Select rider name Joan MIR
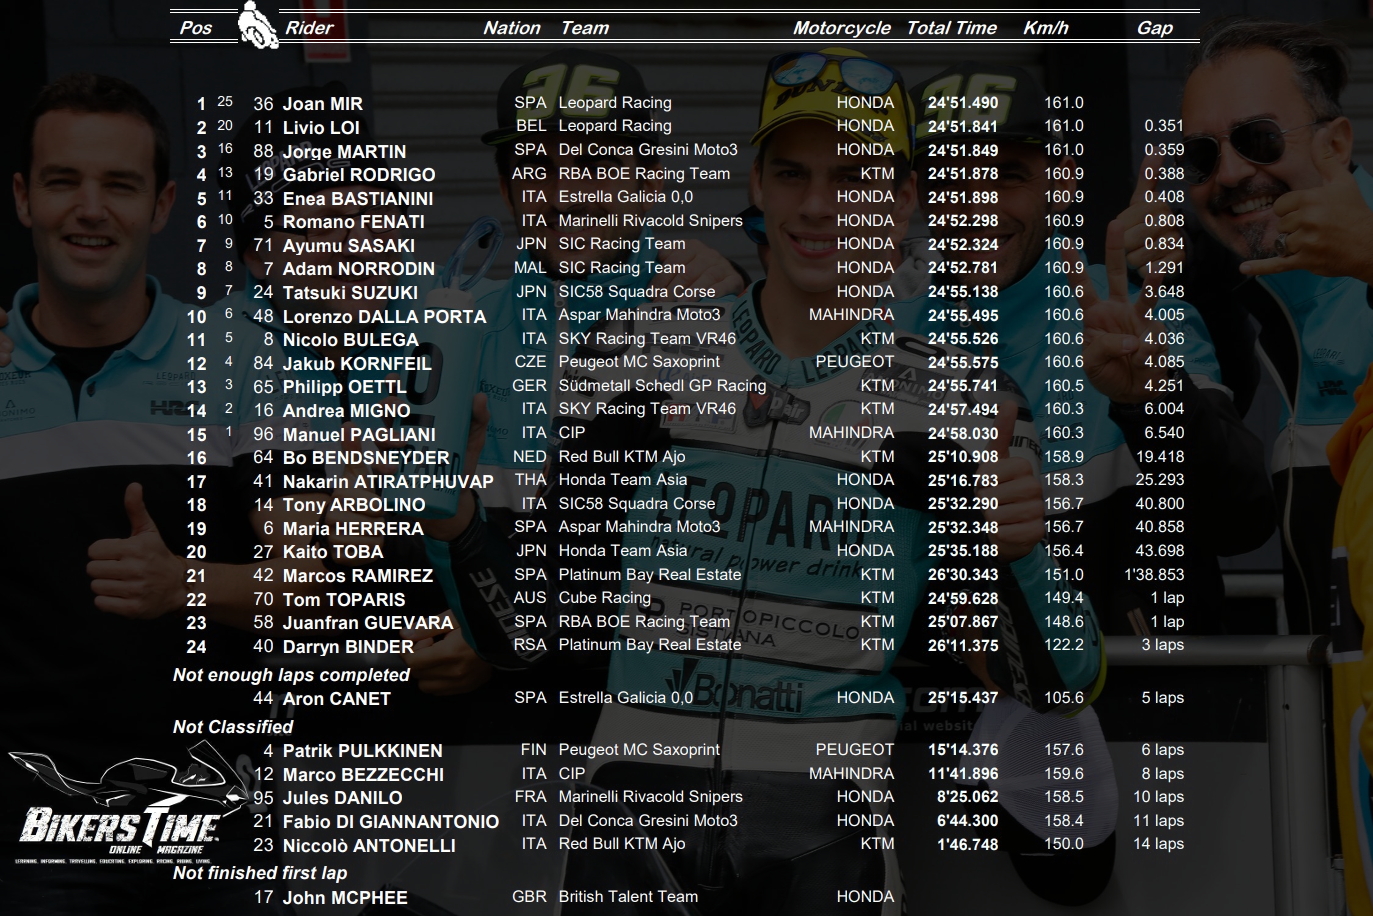This screenshot has width=1373, height=916. click(x=322, y=104)
